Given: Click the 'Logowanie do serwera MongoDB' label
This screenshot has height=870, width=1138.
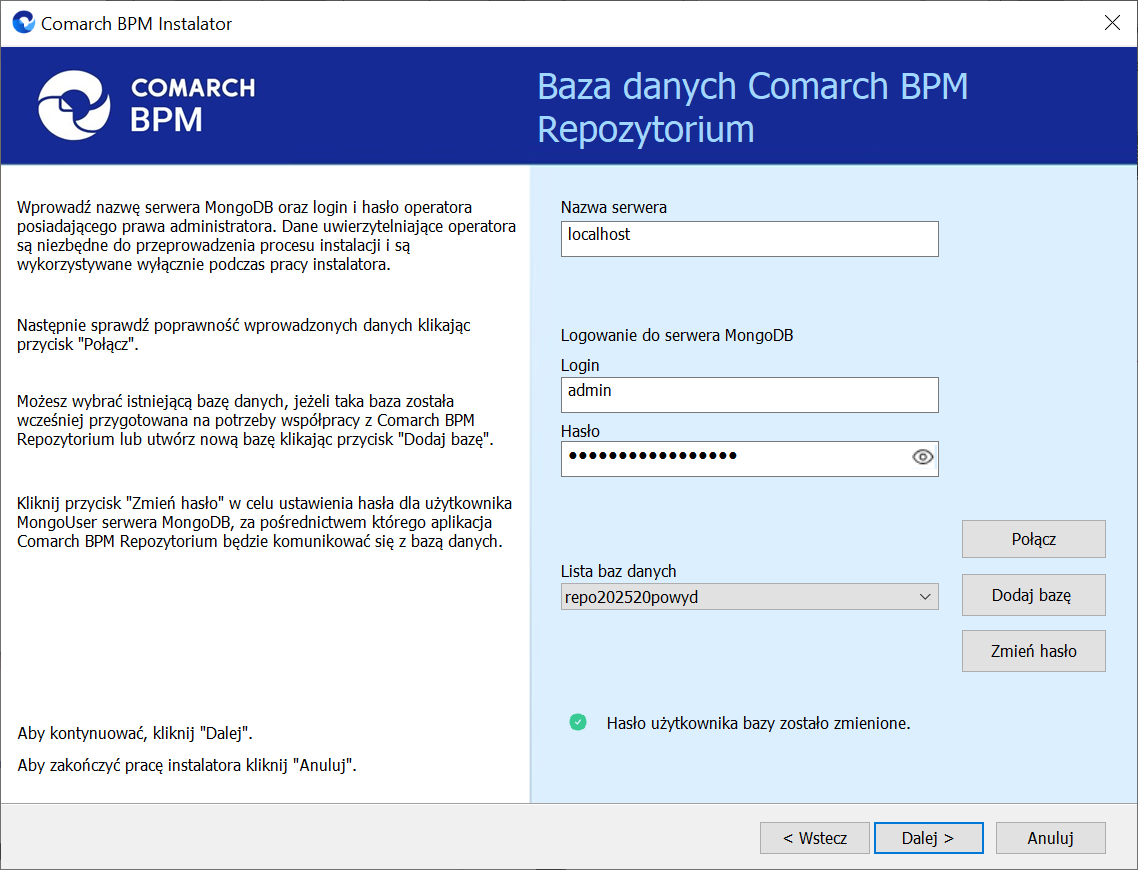Looking at the screenshot, I should [677, 335].
